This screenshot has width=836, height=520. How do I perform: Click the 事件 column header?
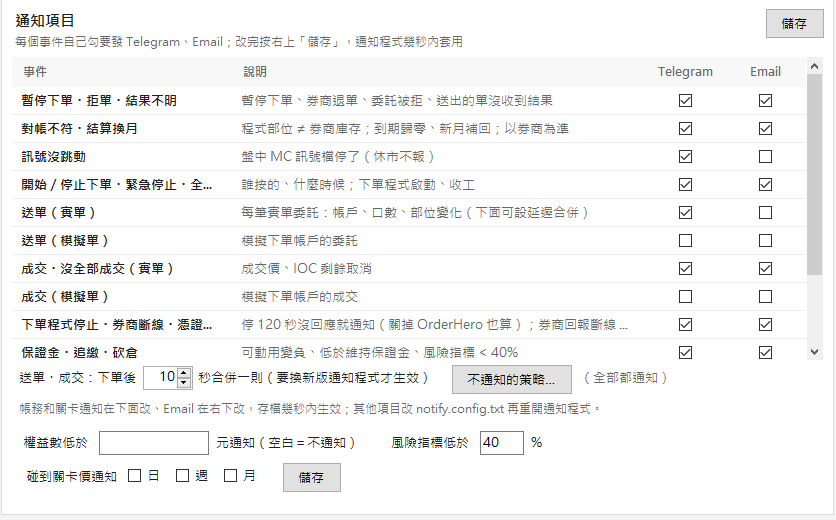35,71
